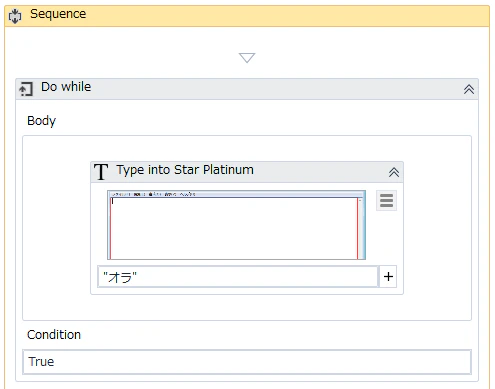
Task: Click the Condition field containing True
Action: 247,362
